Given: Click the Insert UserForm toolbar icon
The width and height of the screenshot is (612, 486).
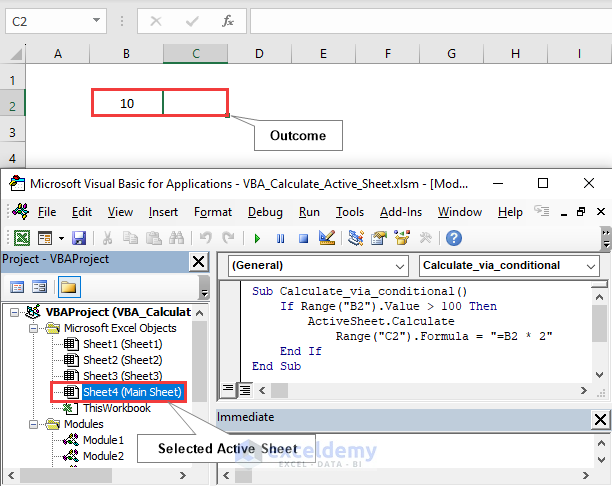Looking at the screenshot, I should coord(45,238).
